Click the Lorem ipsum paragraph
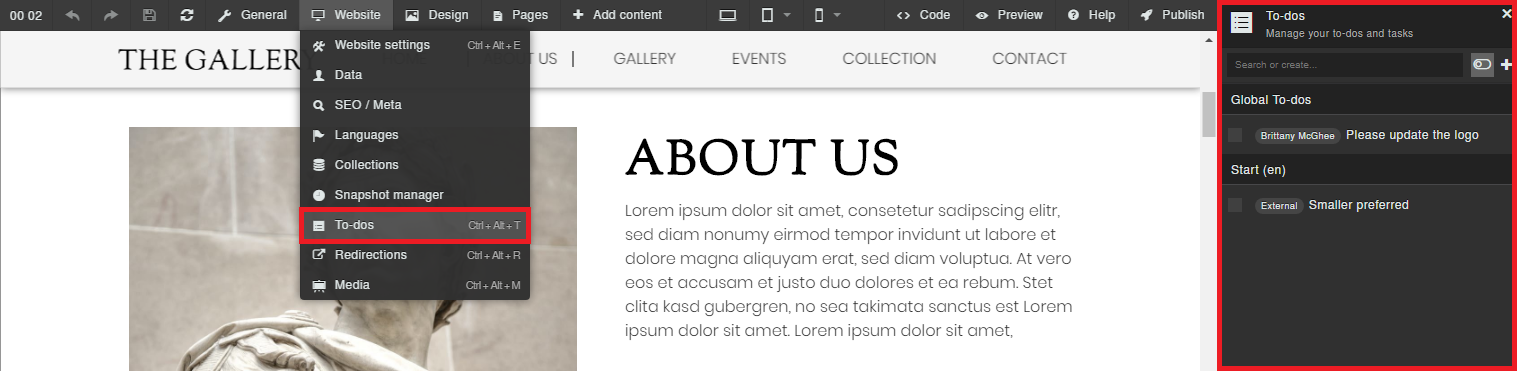1517x371 pixels. 849,270
